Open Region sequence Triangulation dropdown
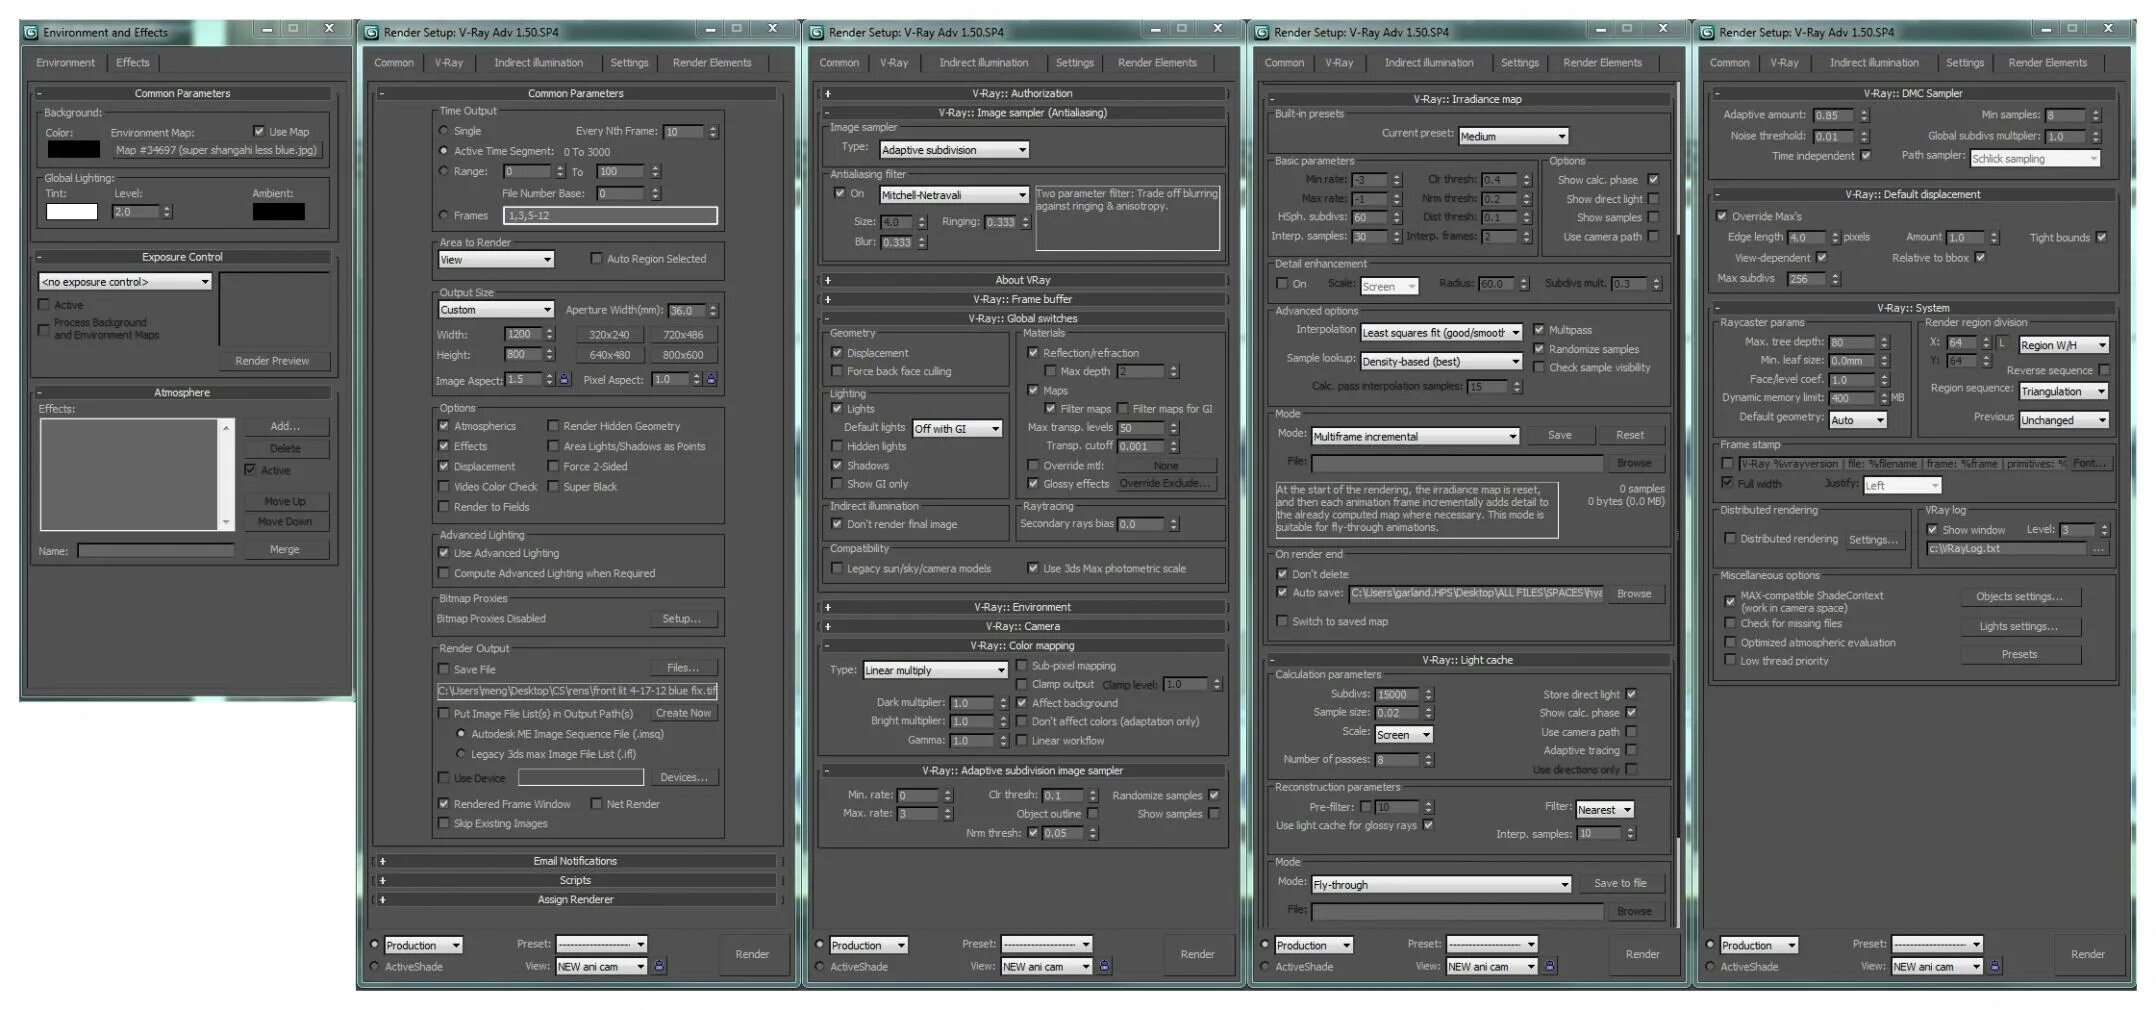Image resolution: width=2156 pixels, height=1010 pixels. pyautogui.click(x=2063, y=392)
